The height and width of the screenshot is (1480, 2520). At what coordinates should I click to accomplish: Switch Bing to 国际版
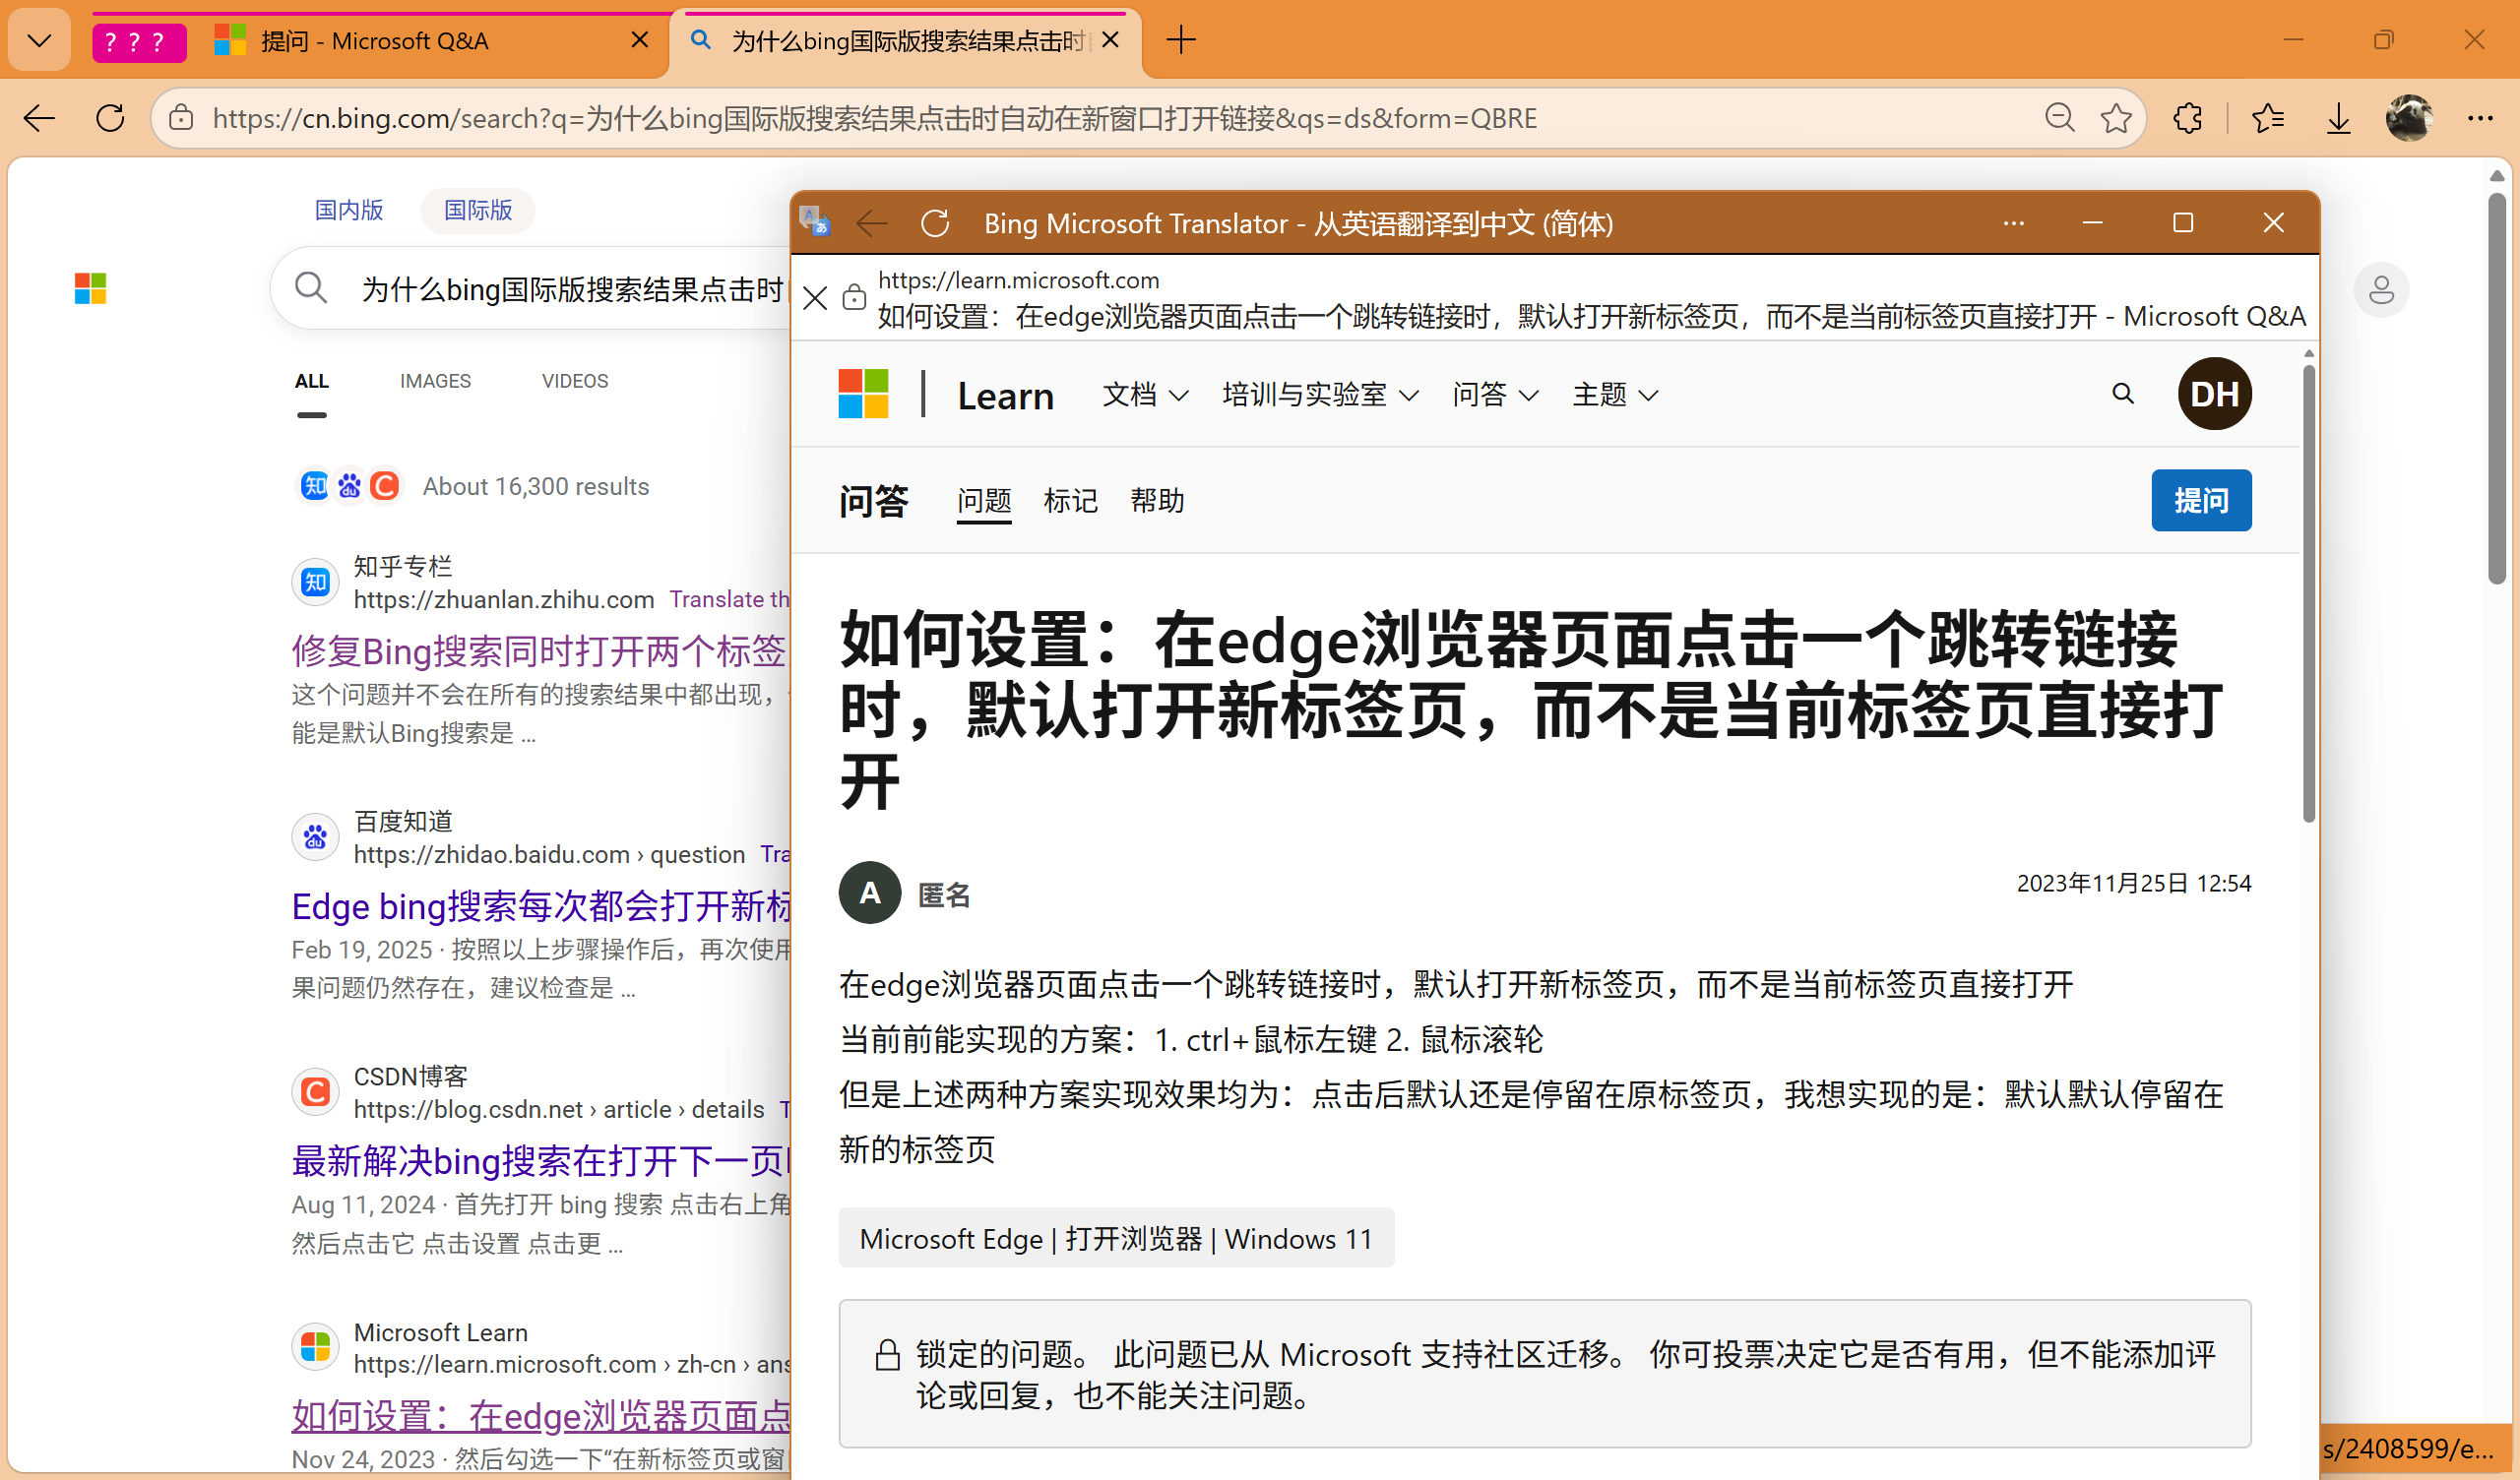tap(478, 210)
